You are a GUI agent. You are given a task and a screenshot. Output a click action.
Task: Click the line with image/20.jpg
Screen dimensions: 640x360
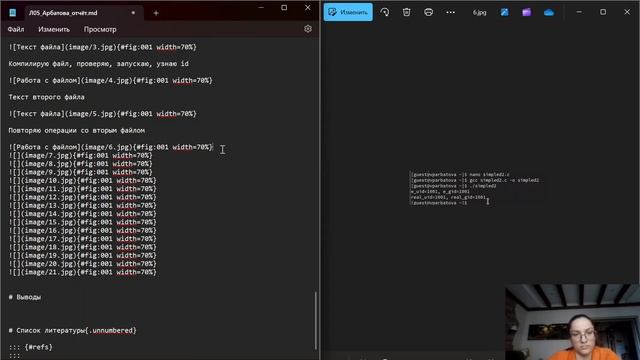coord(82,264)
